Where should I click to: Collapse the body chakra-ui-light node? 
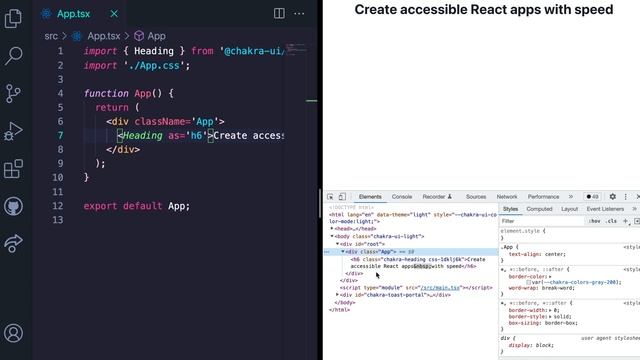(x=332, y=236)
